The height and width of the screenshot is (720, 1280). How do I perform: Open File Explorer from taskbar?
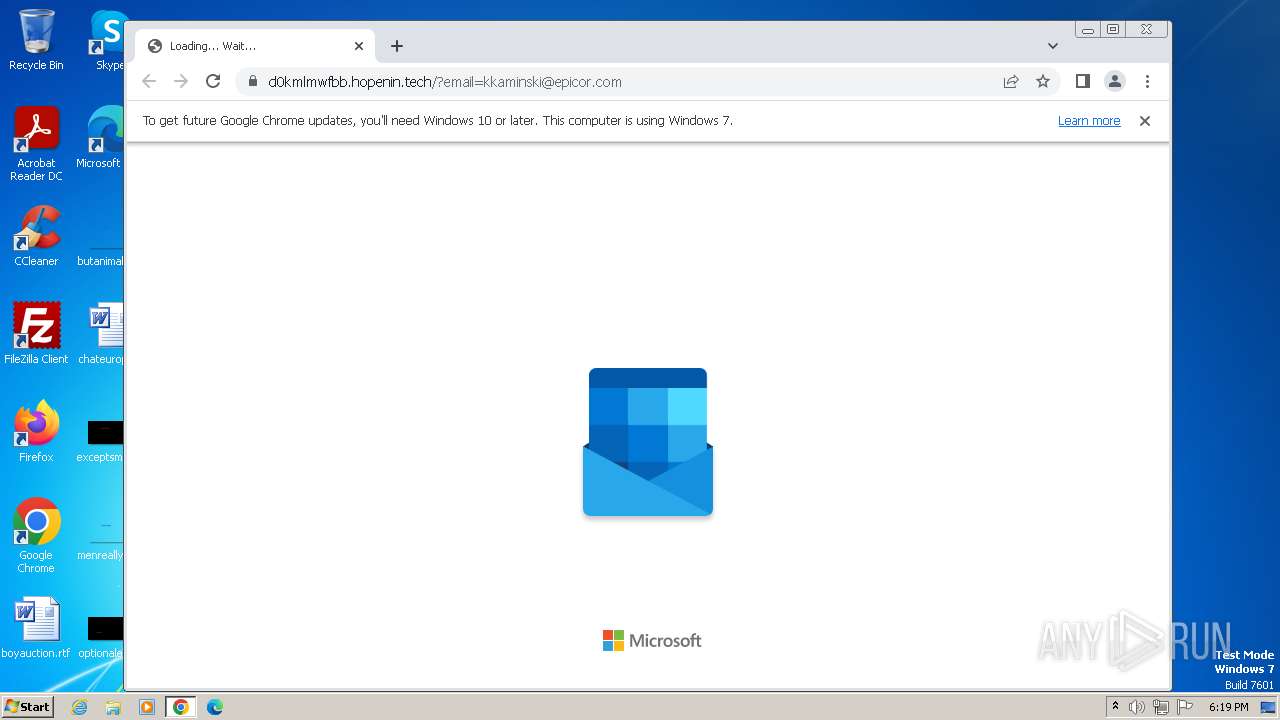pyautogui.click(x=113, y=707)
